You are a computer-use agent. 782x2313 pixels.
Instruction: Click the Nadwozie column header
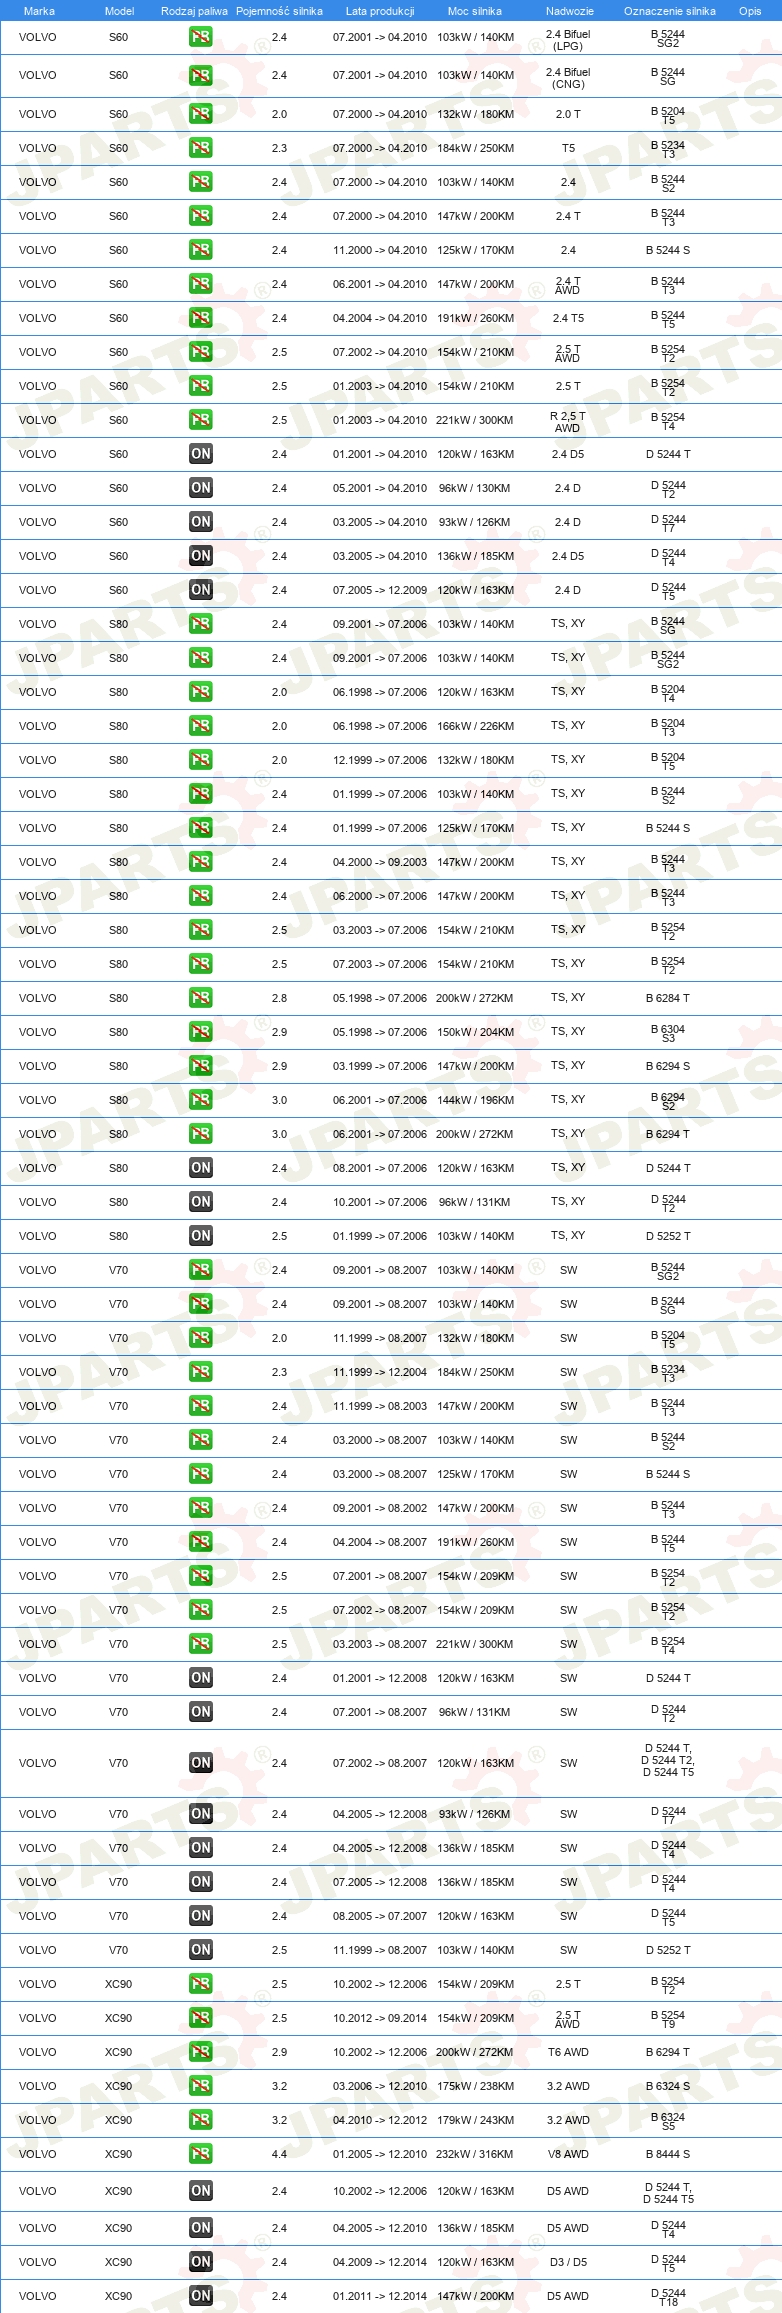(570, 11)
